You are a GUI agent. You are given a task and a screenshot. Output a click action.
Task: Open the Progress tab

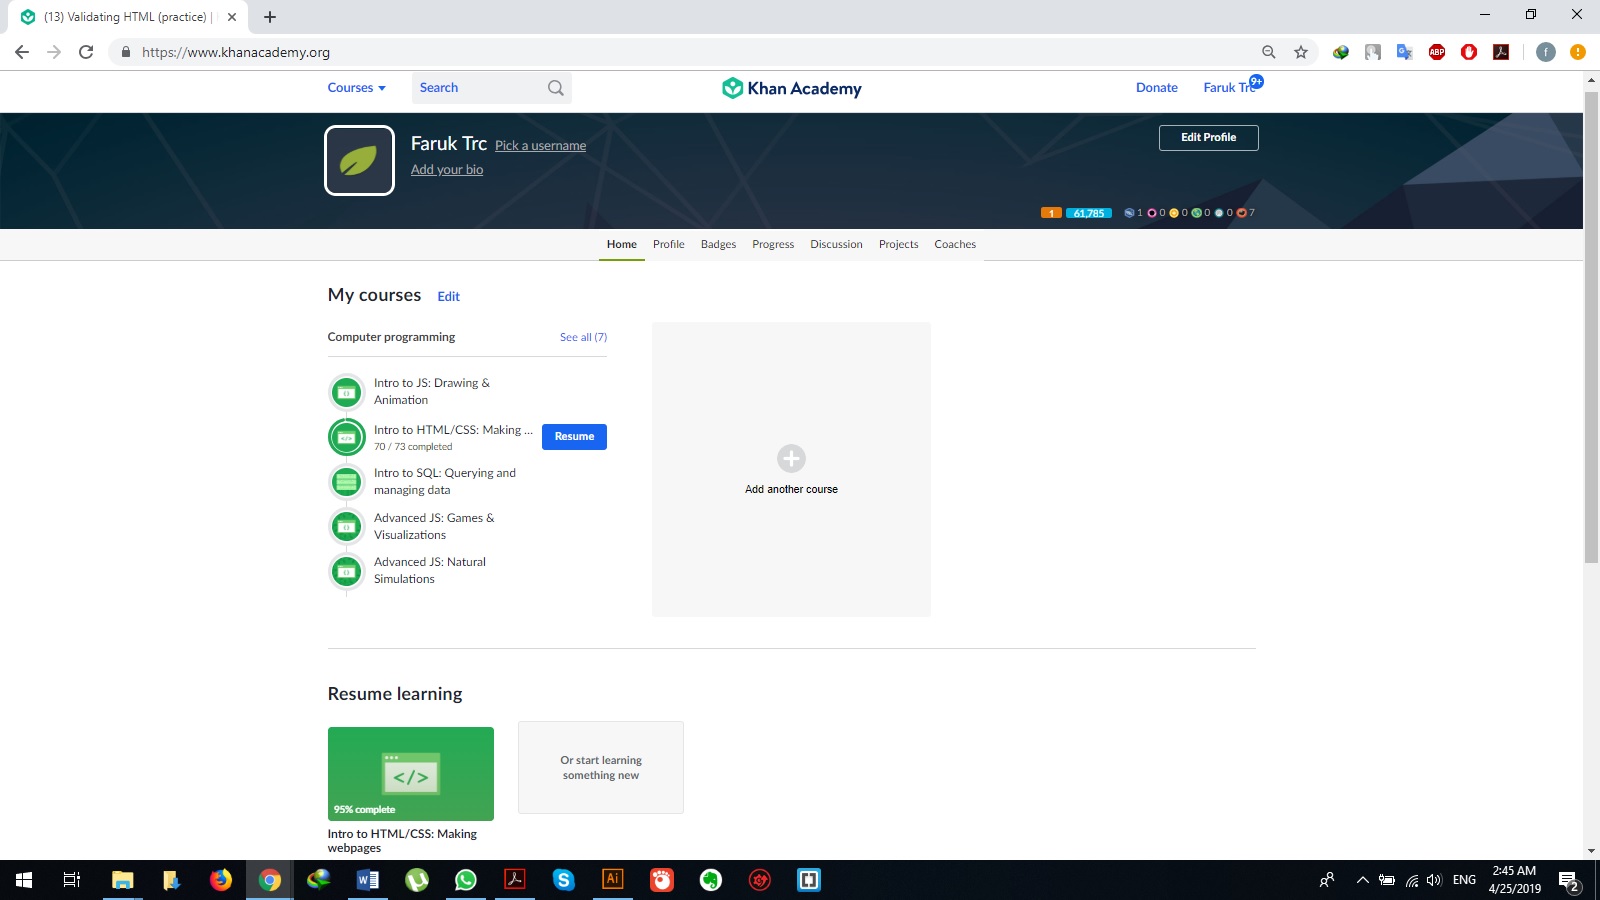coord(773,244)
